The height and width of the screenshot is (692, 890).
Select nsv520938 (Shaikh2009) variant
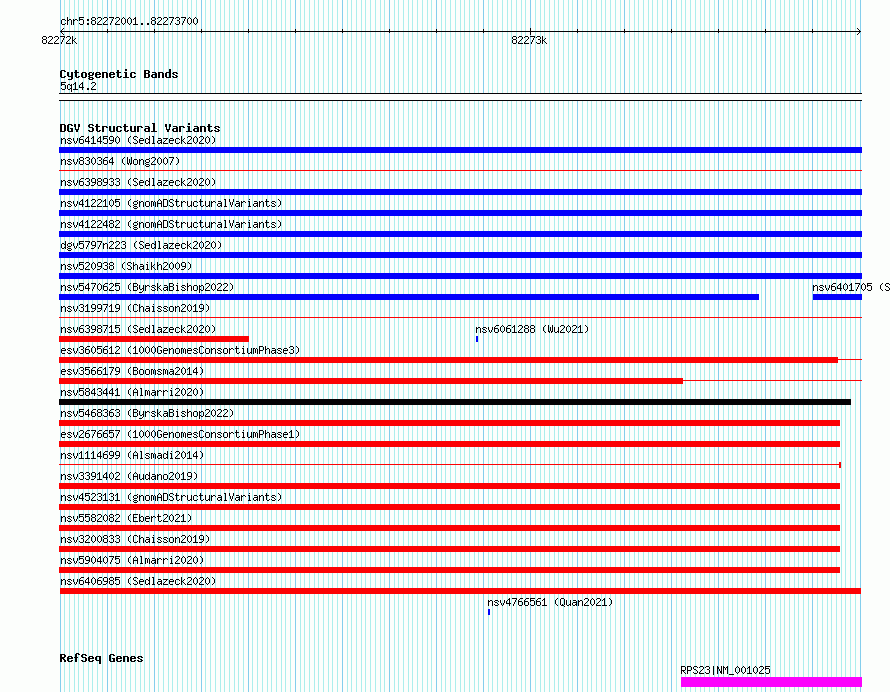126,266
